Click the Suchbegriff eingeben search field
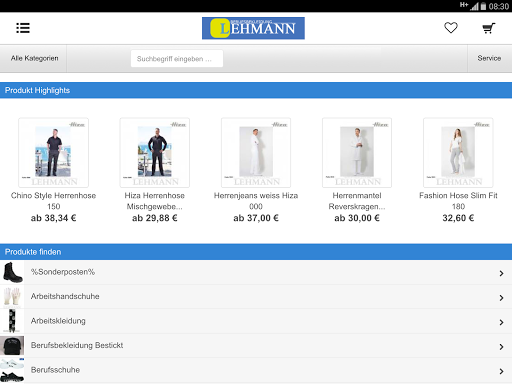 coord(177,59)
